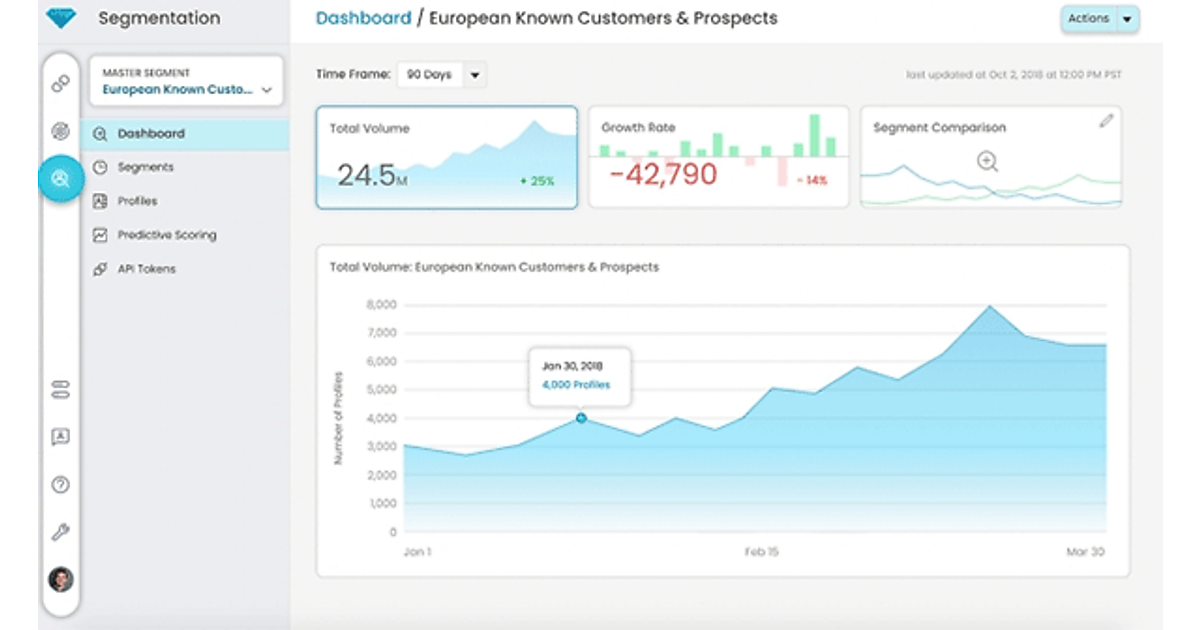
Task: Click the stacked bars icon in sidebar
Action: pyautogui.click(x=61, y=390)
